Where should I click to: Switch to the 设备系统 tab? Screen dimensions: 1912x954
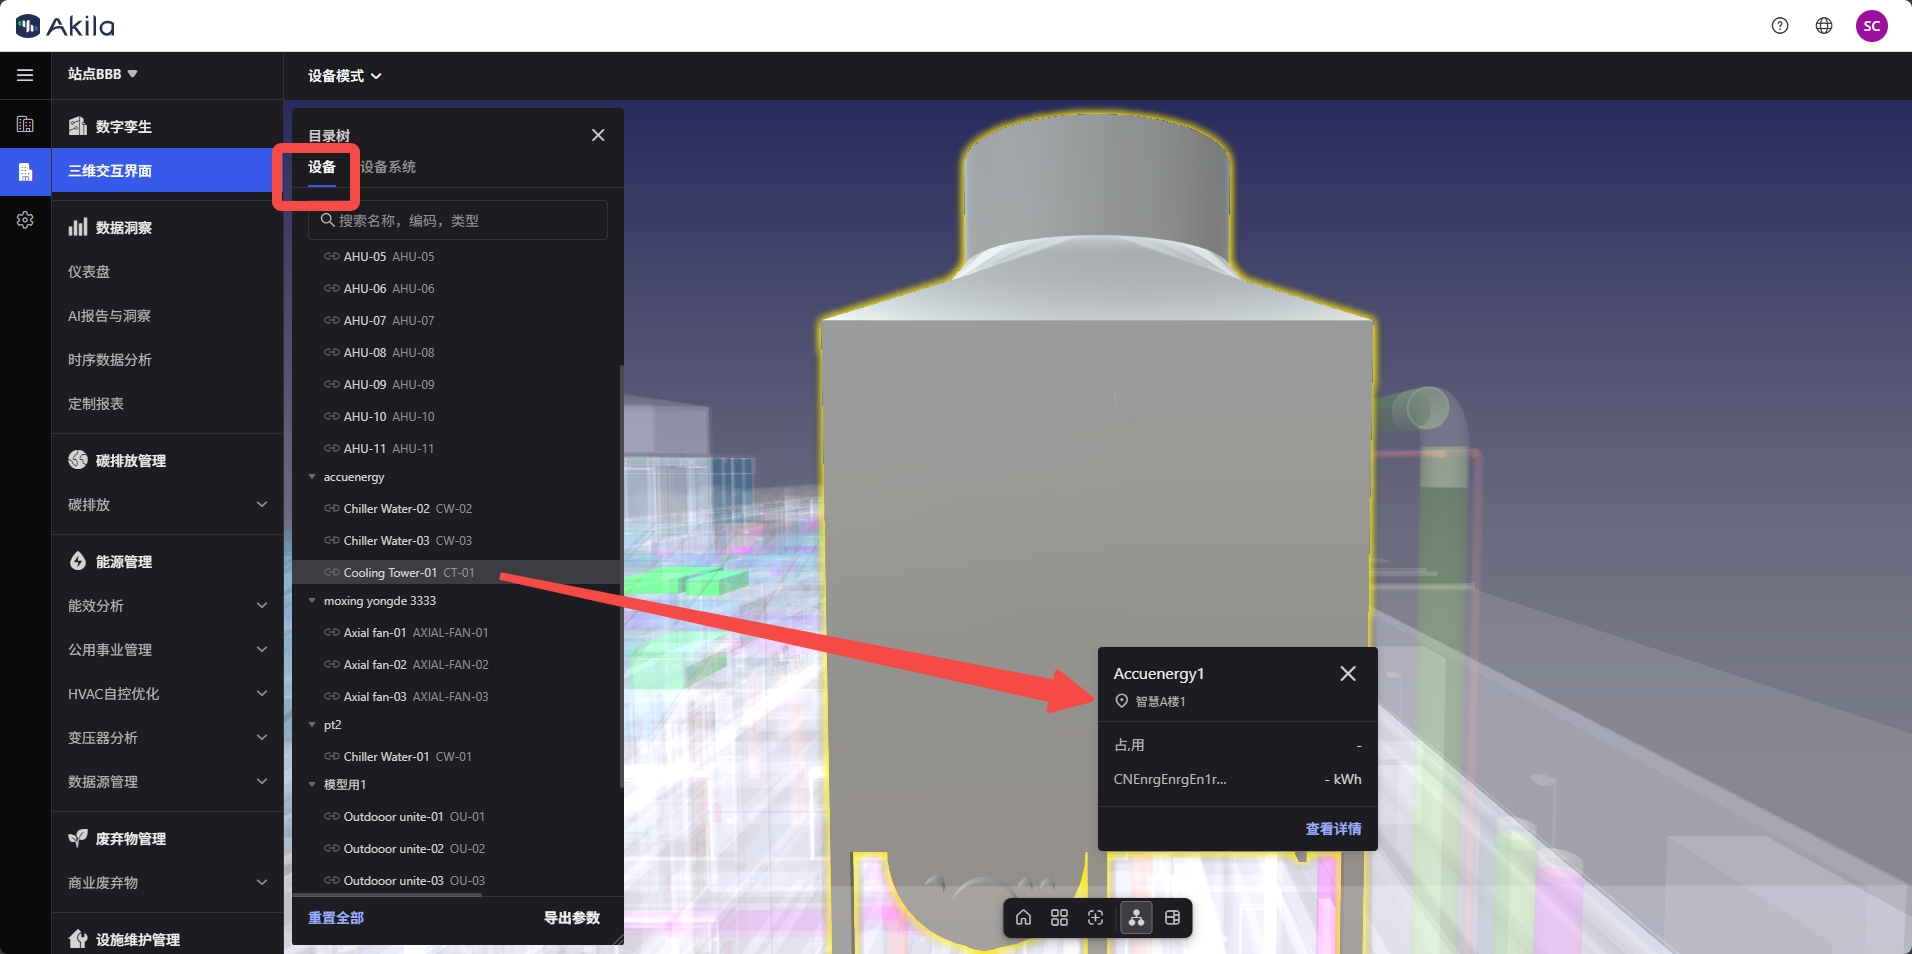[x=388, y=167]
